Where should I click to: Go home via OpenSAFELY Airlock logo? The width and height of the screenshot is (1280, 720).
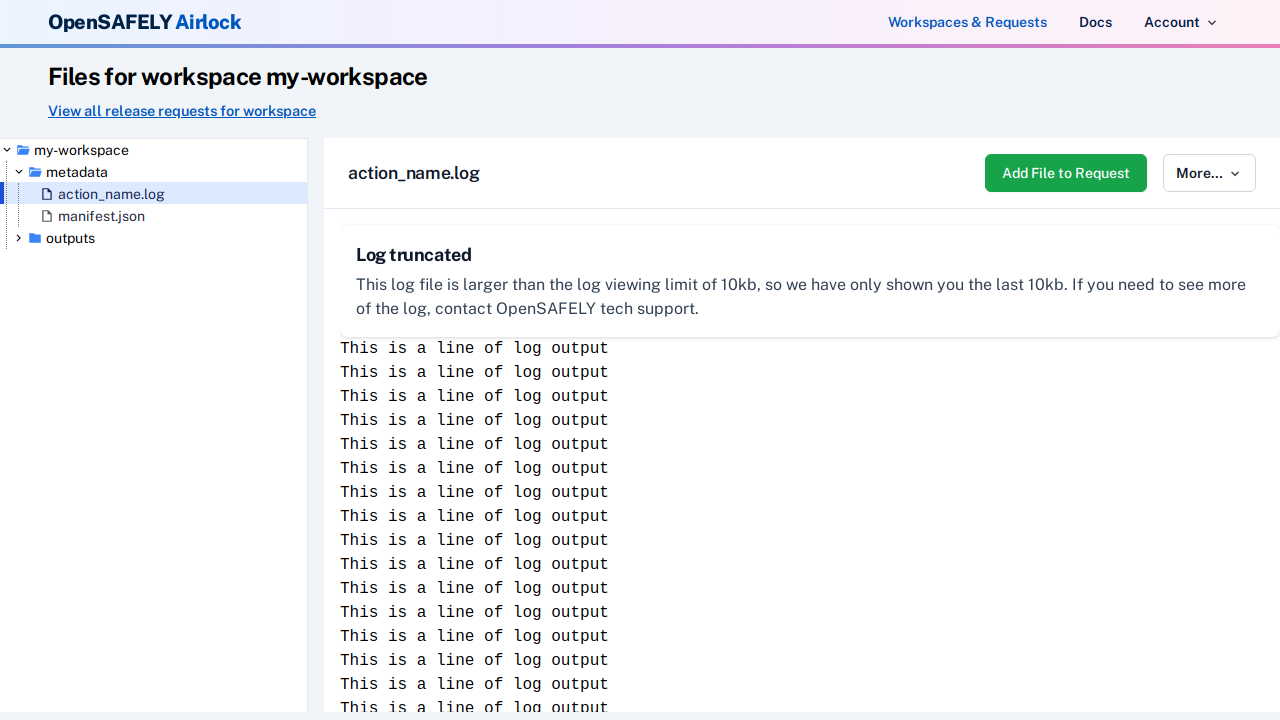tap(145, 22)
